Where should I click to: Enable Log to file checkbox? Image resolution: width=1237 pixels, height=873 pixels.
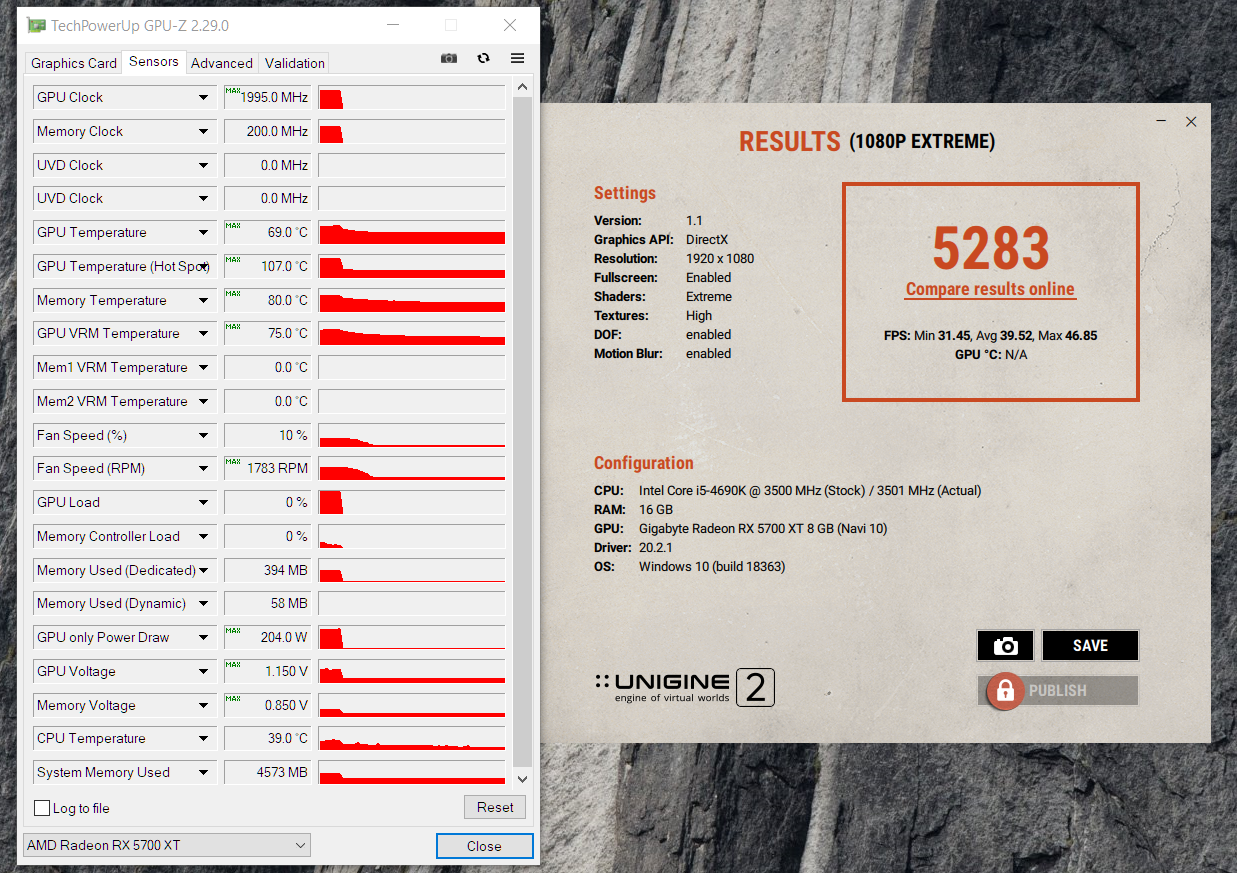(x=42, y=808)
